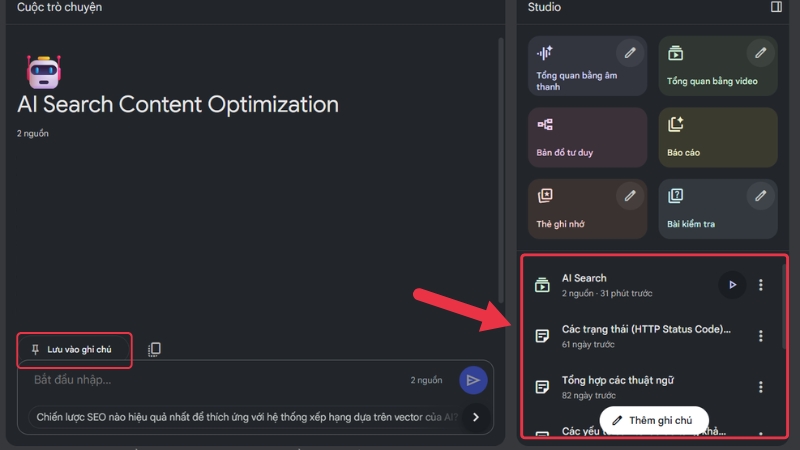Click the edit pencil on Tổng quan bằng video
The height and width of the screenshot is (450, 800).
(x=760, y=52)
